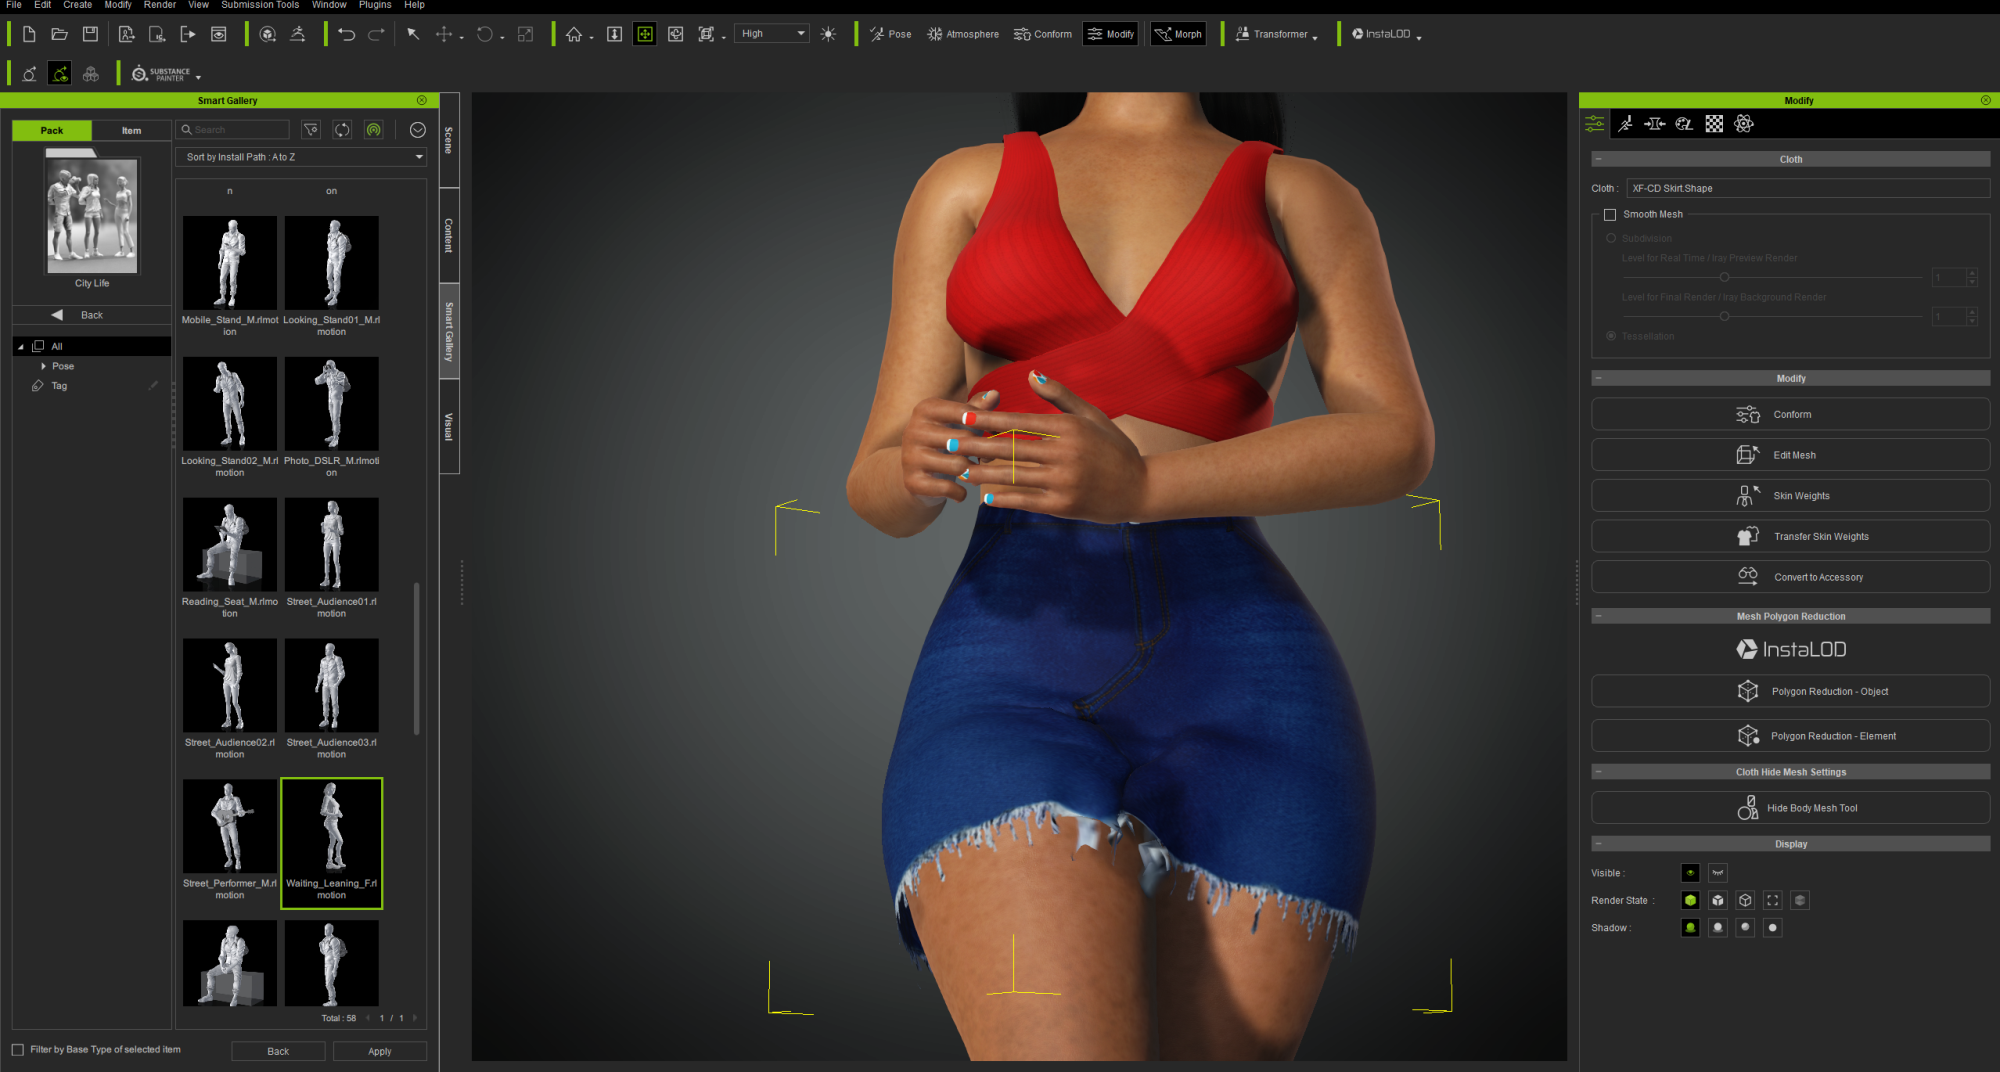This screenshot has height=1072, width=2000.
Task: Click Smart Gallery refresh icon
Action: point(342,130)
